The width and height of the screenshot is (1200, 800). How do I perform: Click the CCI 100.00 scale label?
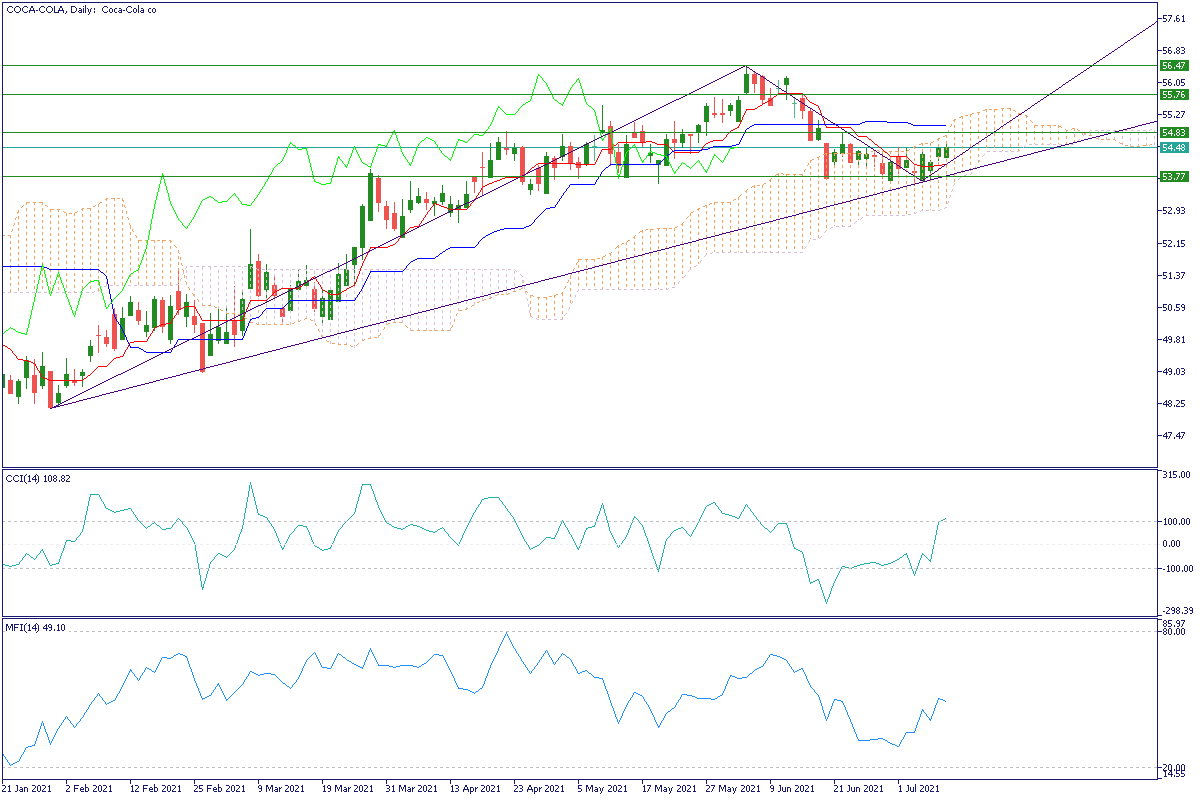click(x=1176, y=521)
